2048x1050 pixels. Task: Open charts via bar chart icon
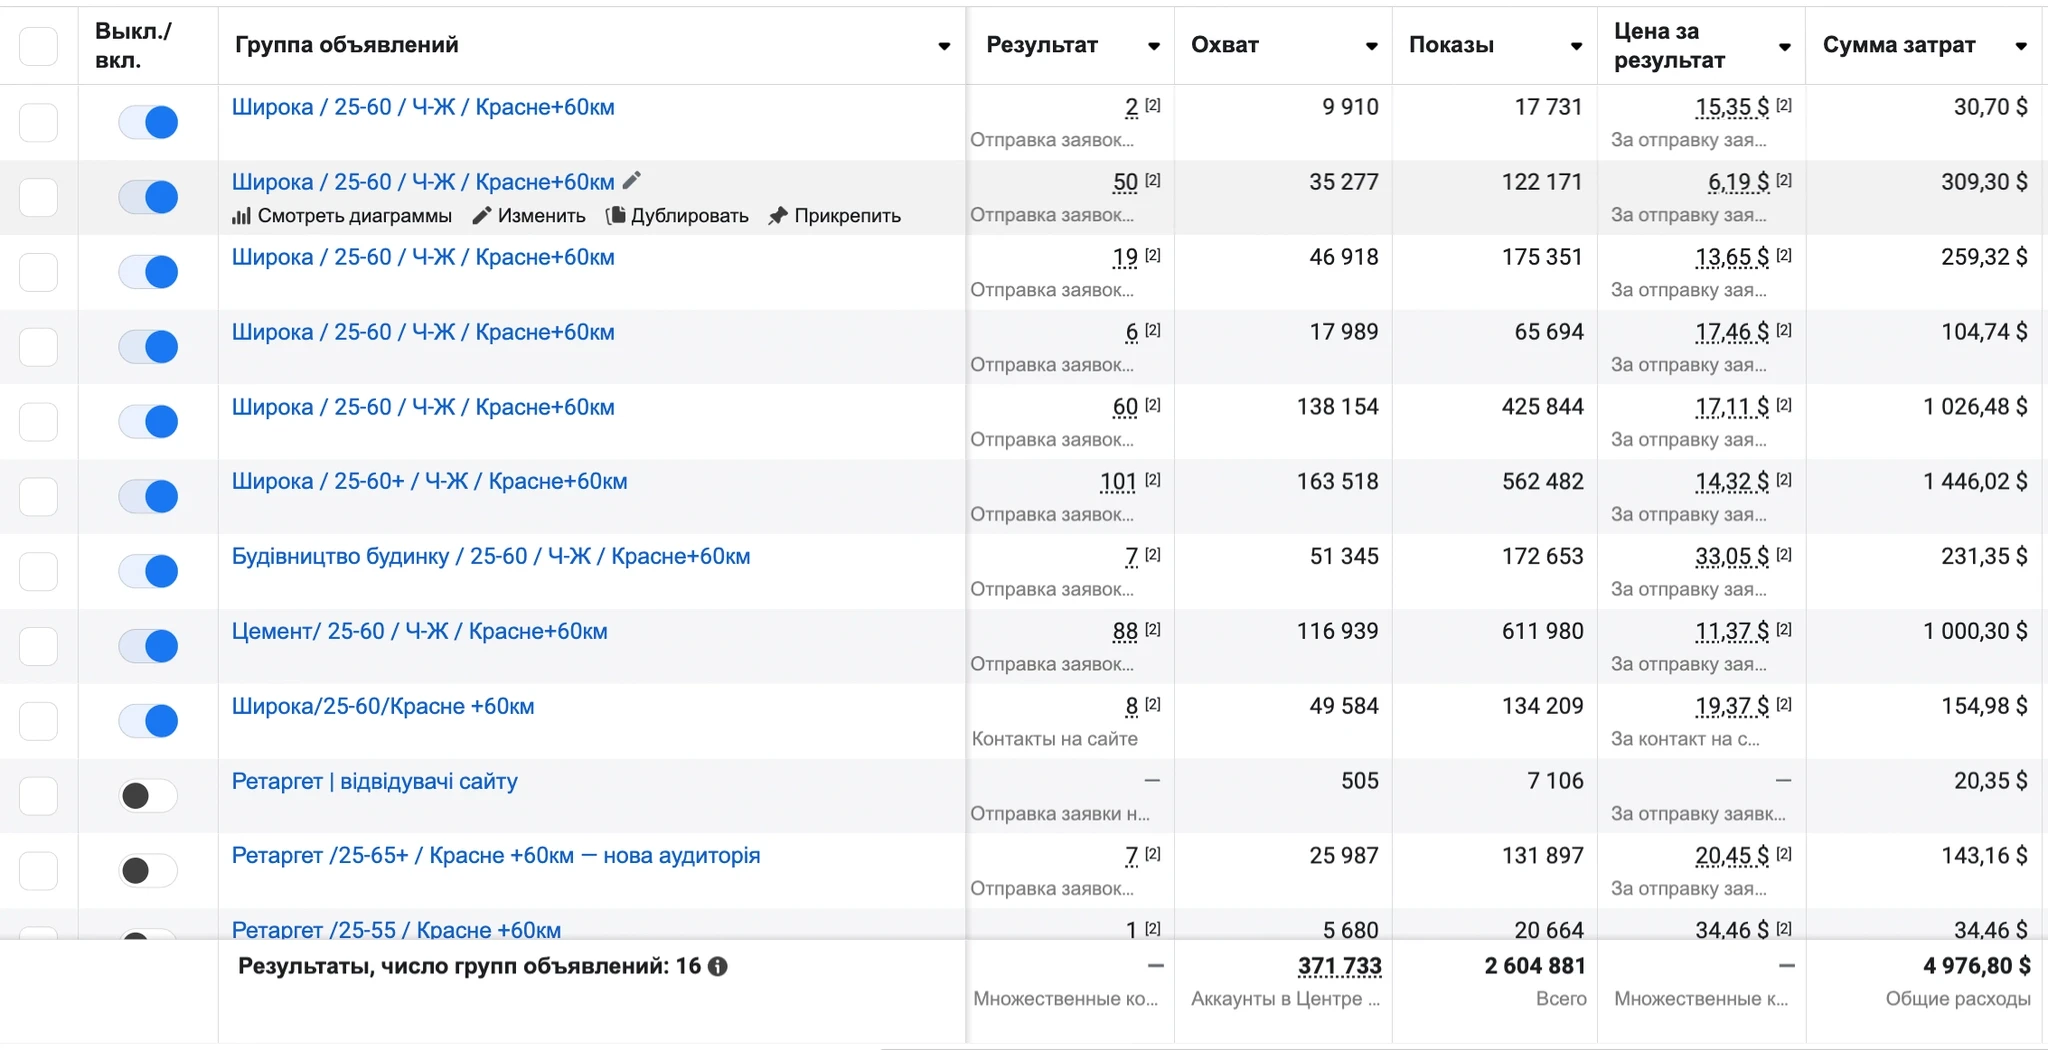[241, 216]
